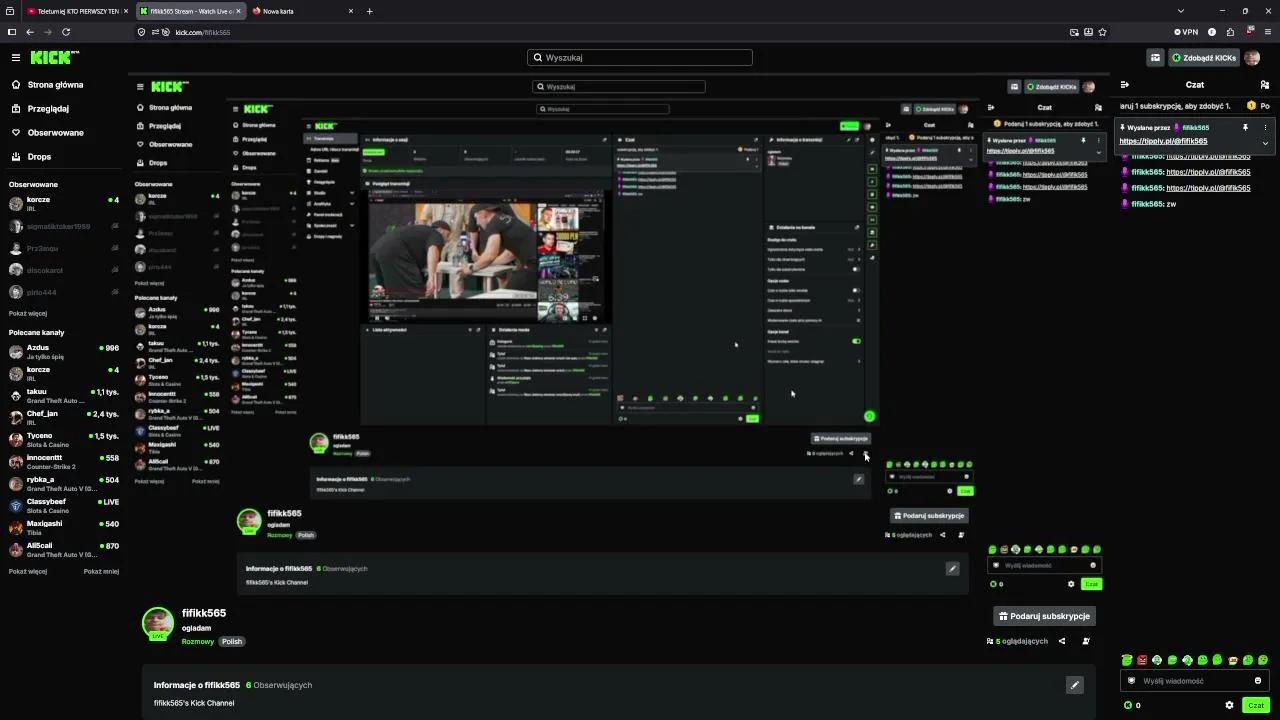Image resolution: width=1280 pixels, height=720 pixels.
Task: Click the green KICK logo
Action: coord(51,58)
